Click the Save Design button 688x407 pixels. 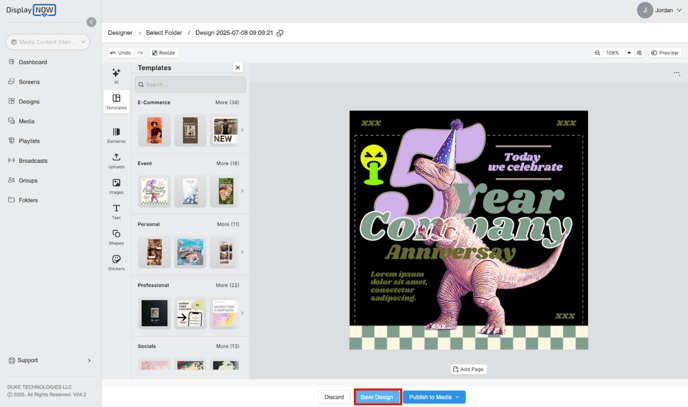pos(377,397)
